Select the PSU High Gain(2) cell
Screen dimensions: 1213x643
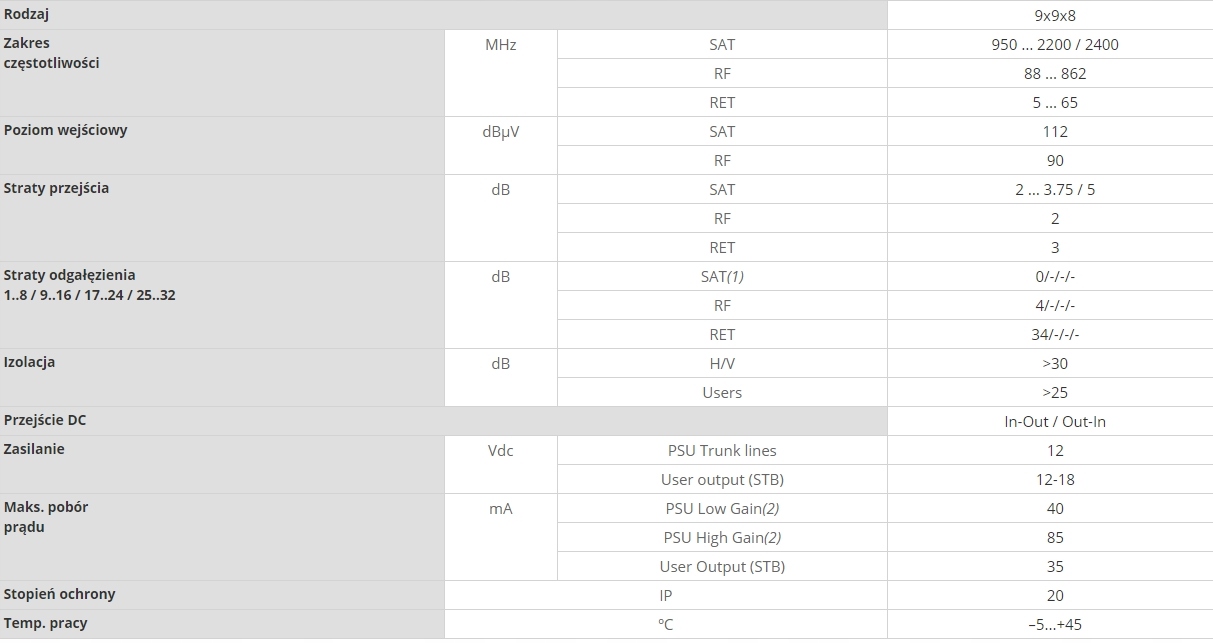pyautogui.click(x=721, y=537)
